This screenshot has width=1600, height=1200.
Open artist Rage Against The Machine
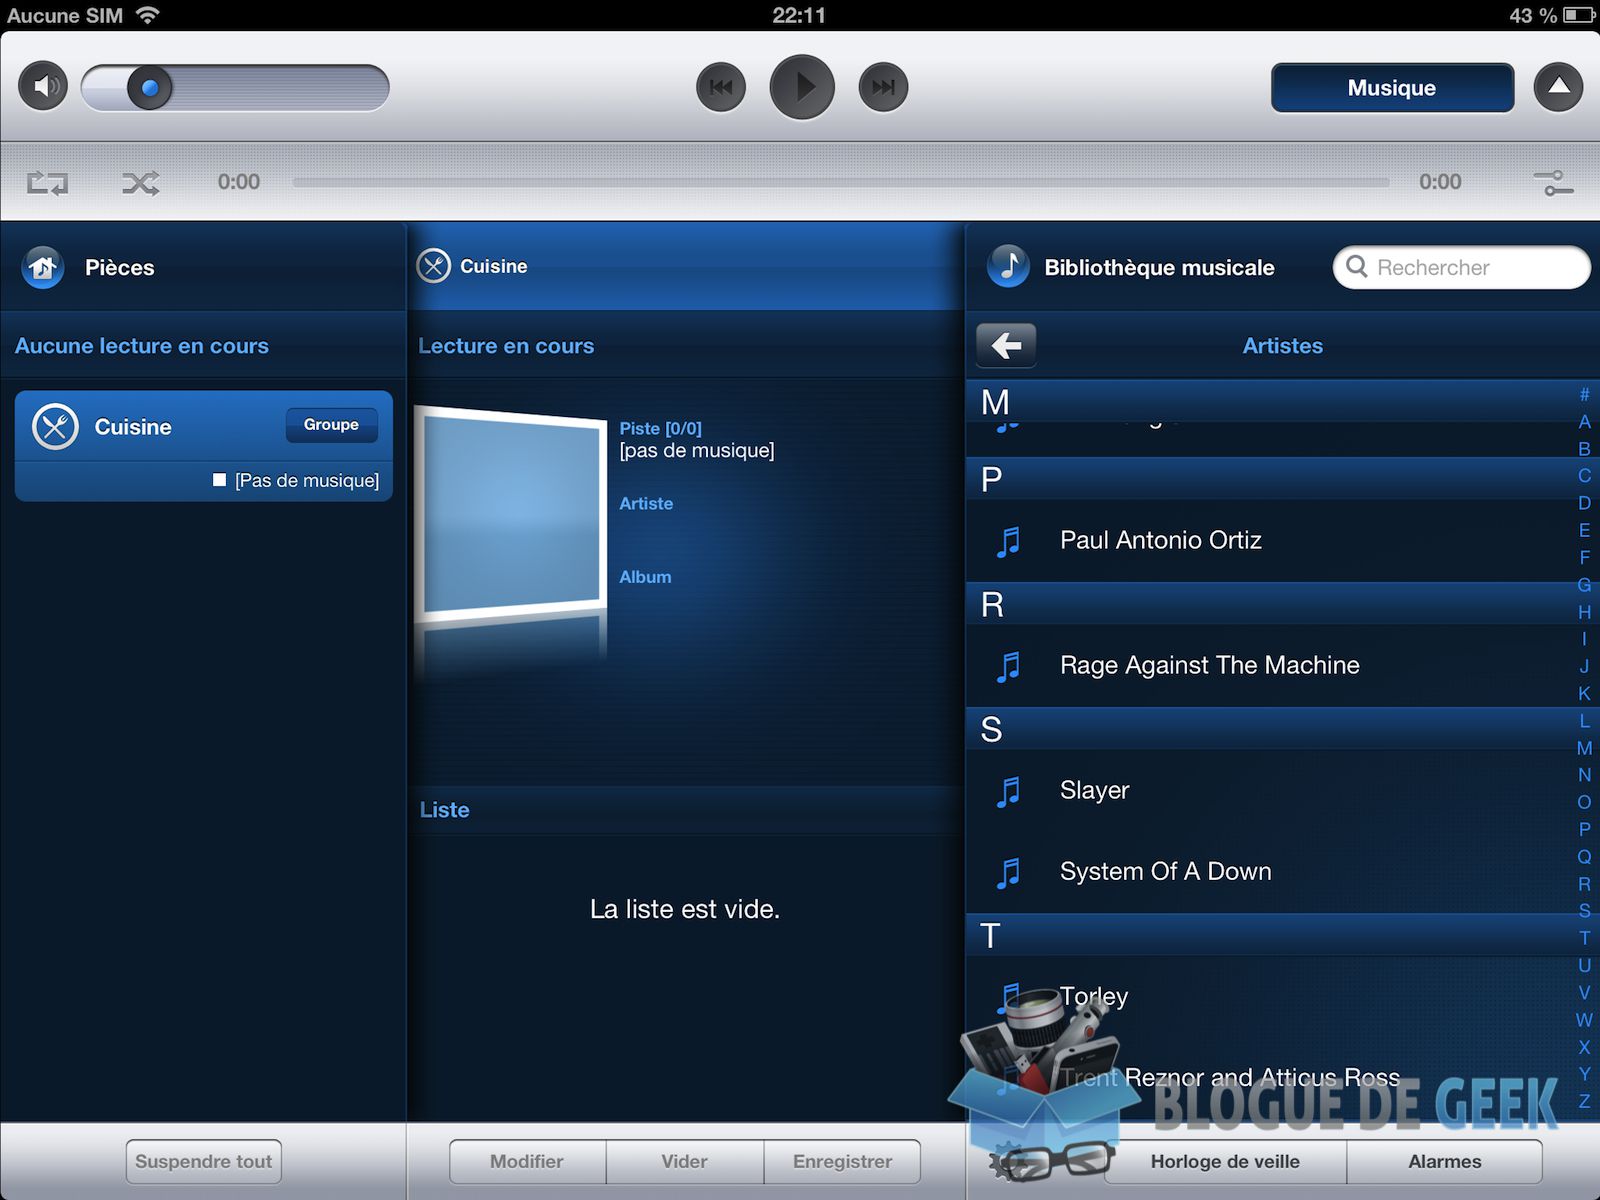coord(1270,665)
